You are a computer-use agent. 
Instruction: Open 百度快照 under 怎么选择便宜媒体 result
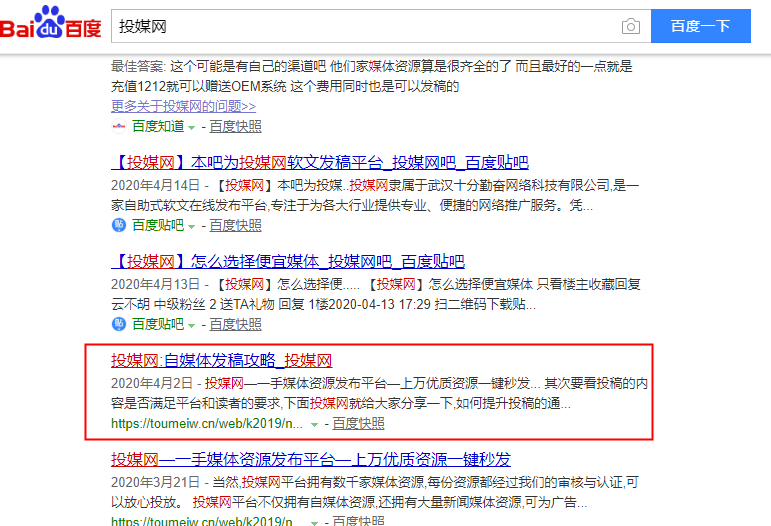click(x=235, y=324)
